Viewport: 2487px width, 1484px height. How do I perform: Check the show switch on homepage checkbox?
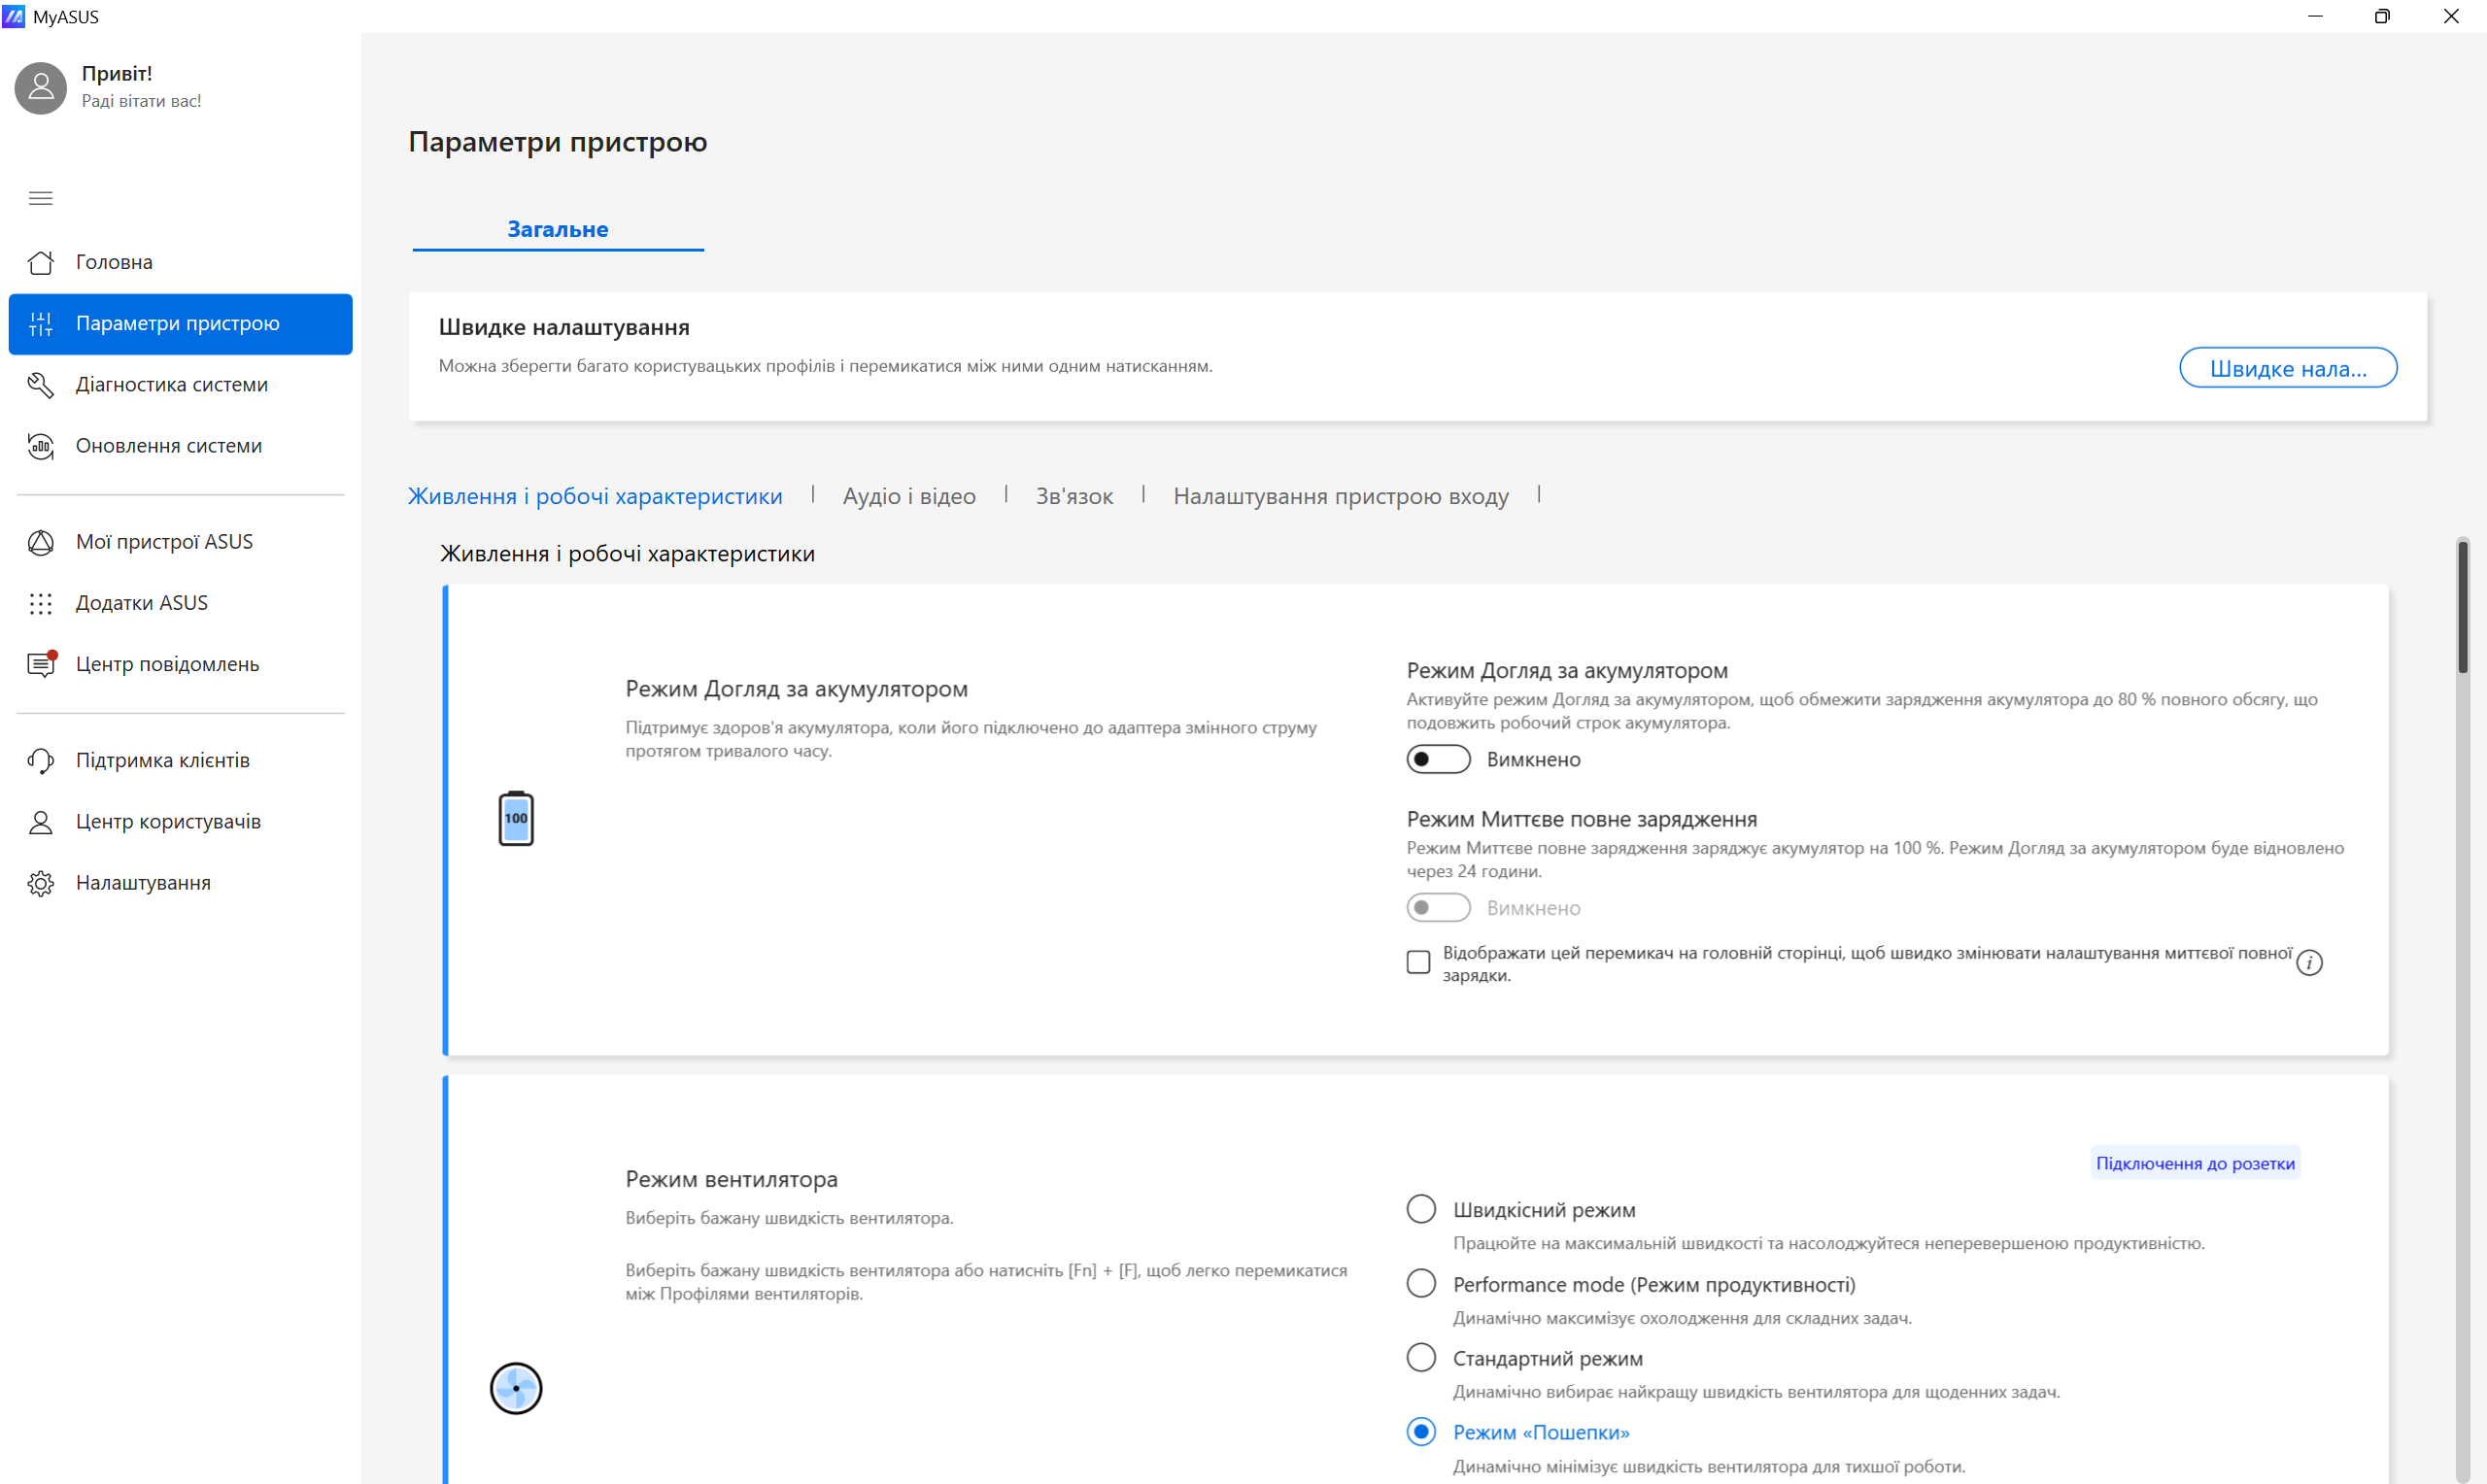pyautogui.click(x=1417, y=962)
